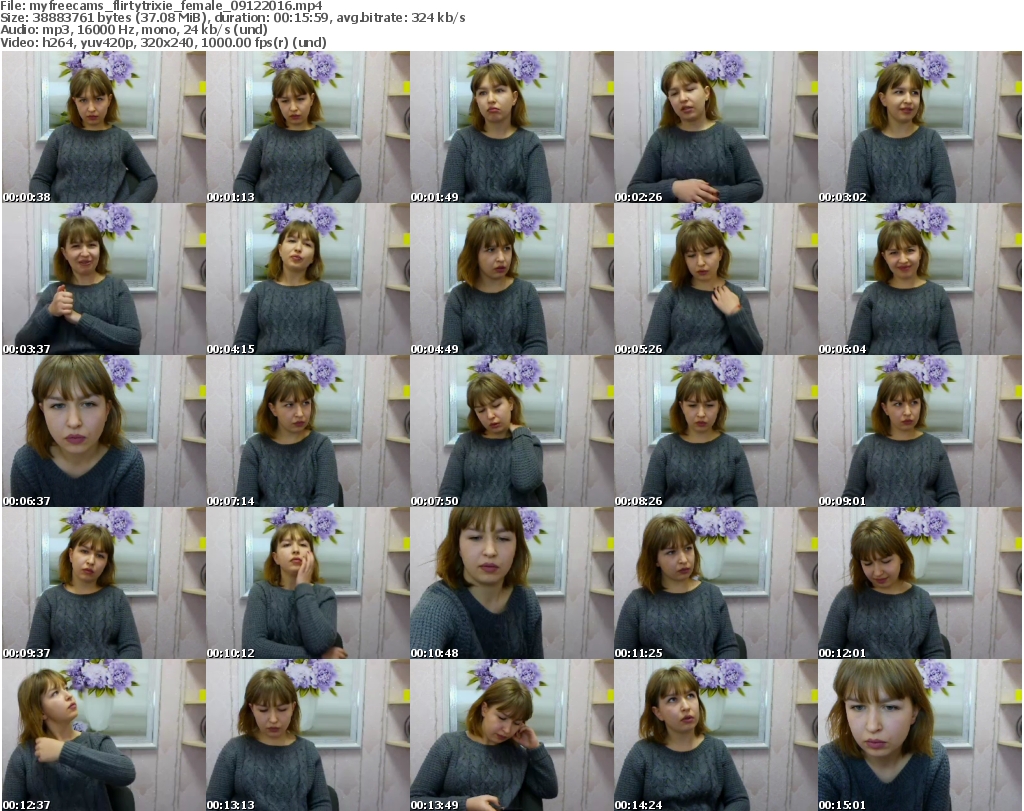Screen dimensions: 1024x811
Task: Select the thumbnail stamped 00:01:13
Action: coord(308,127)
